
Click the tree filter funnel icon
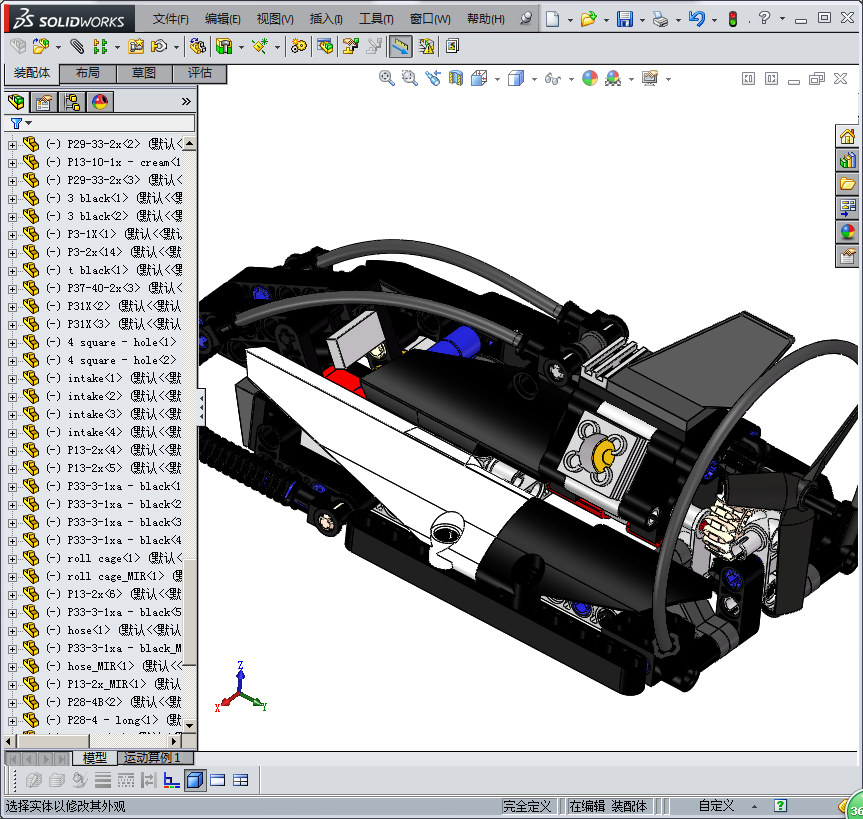(17, 123)
